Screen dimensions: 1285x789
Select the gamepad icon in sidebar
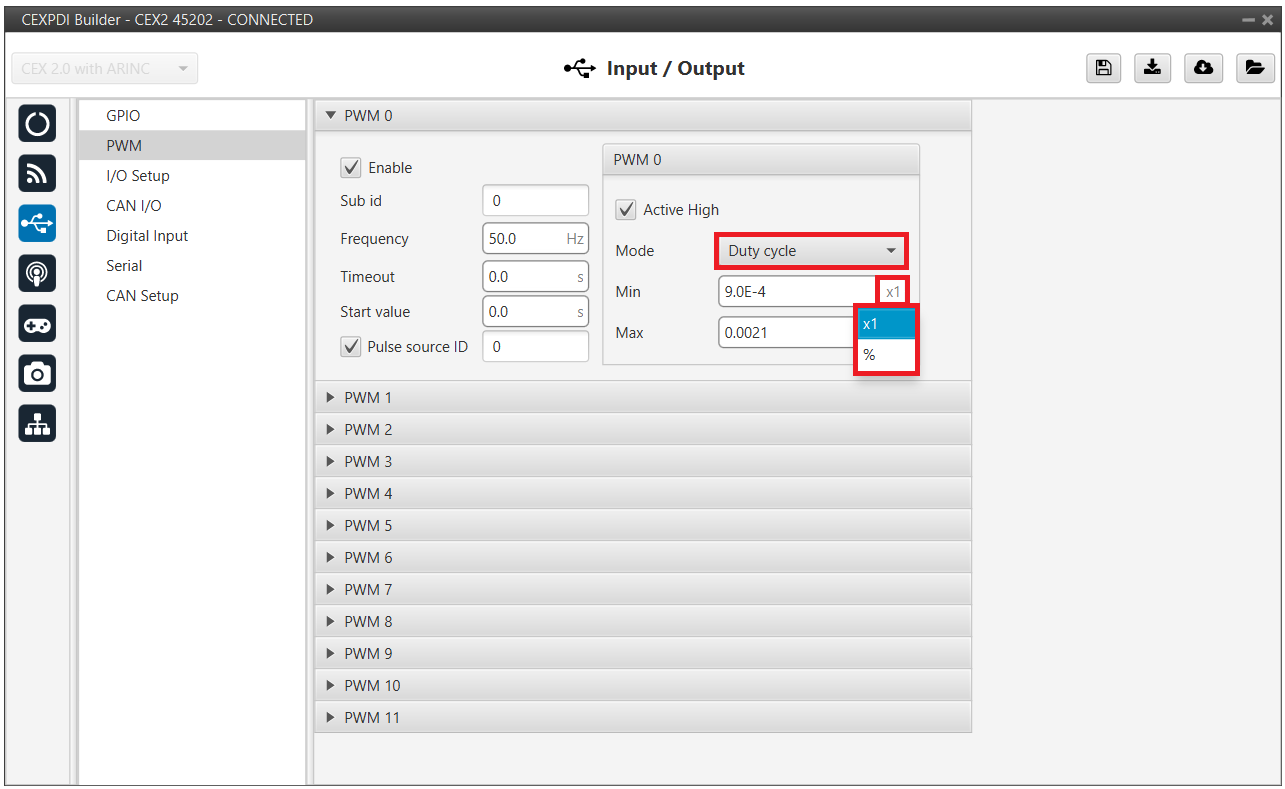click(37, 324)
